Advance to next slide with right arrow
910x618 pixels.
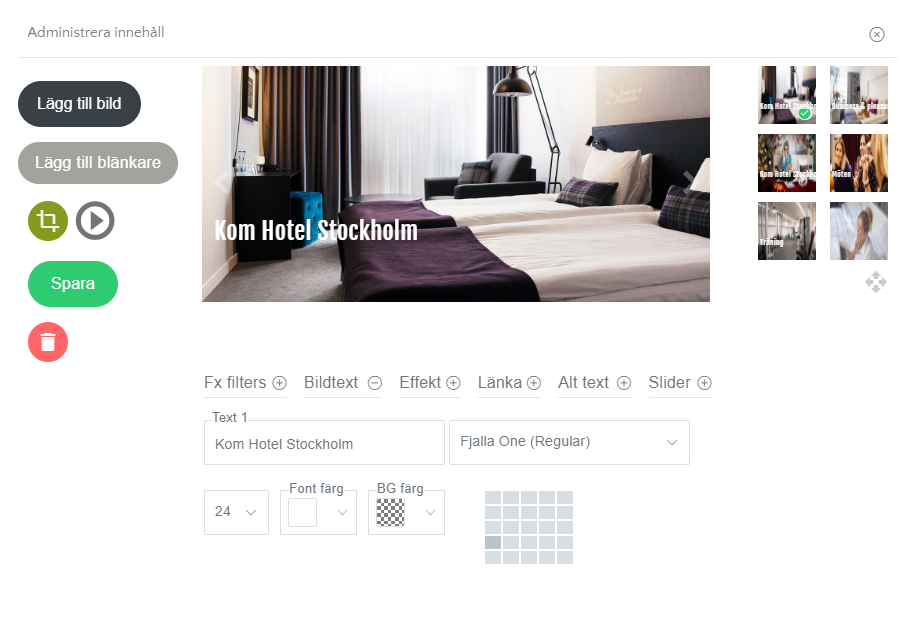[689, 182]
